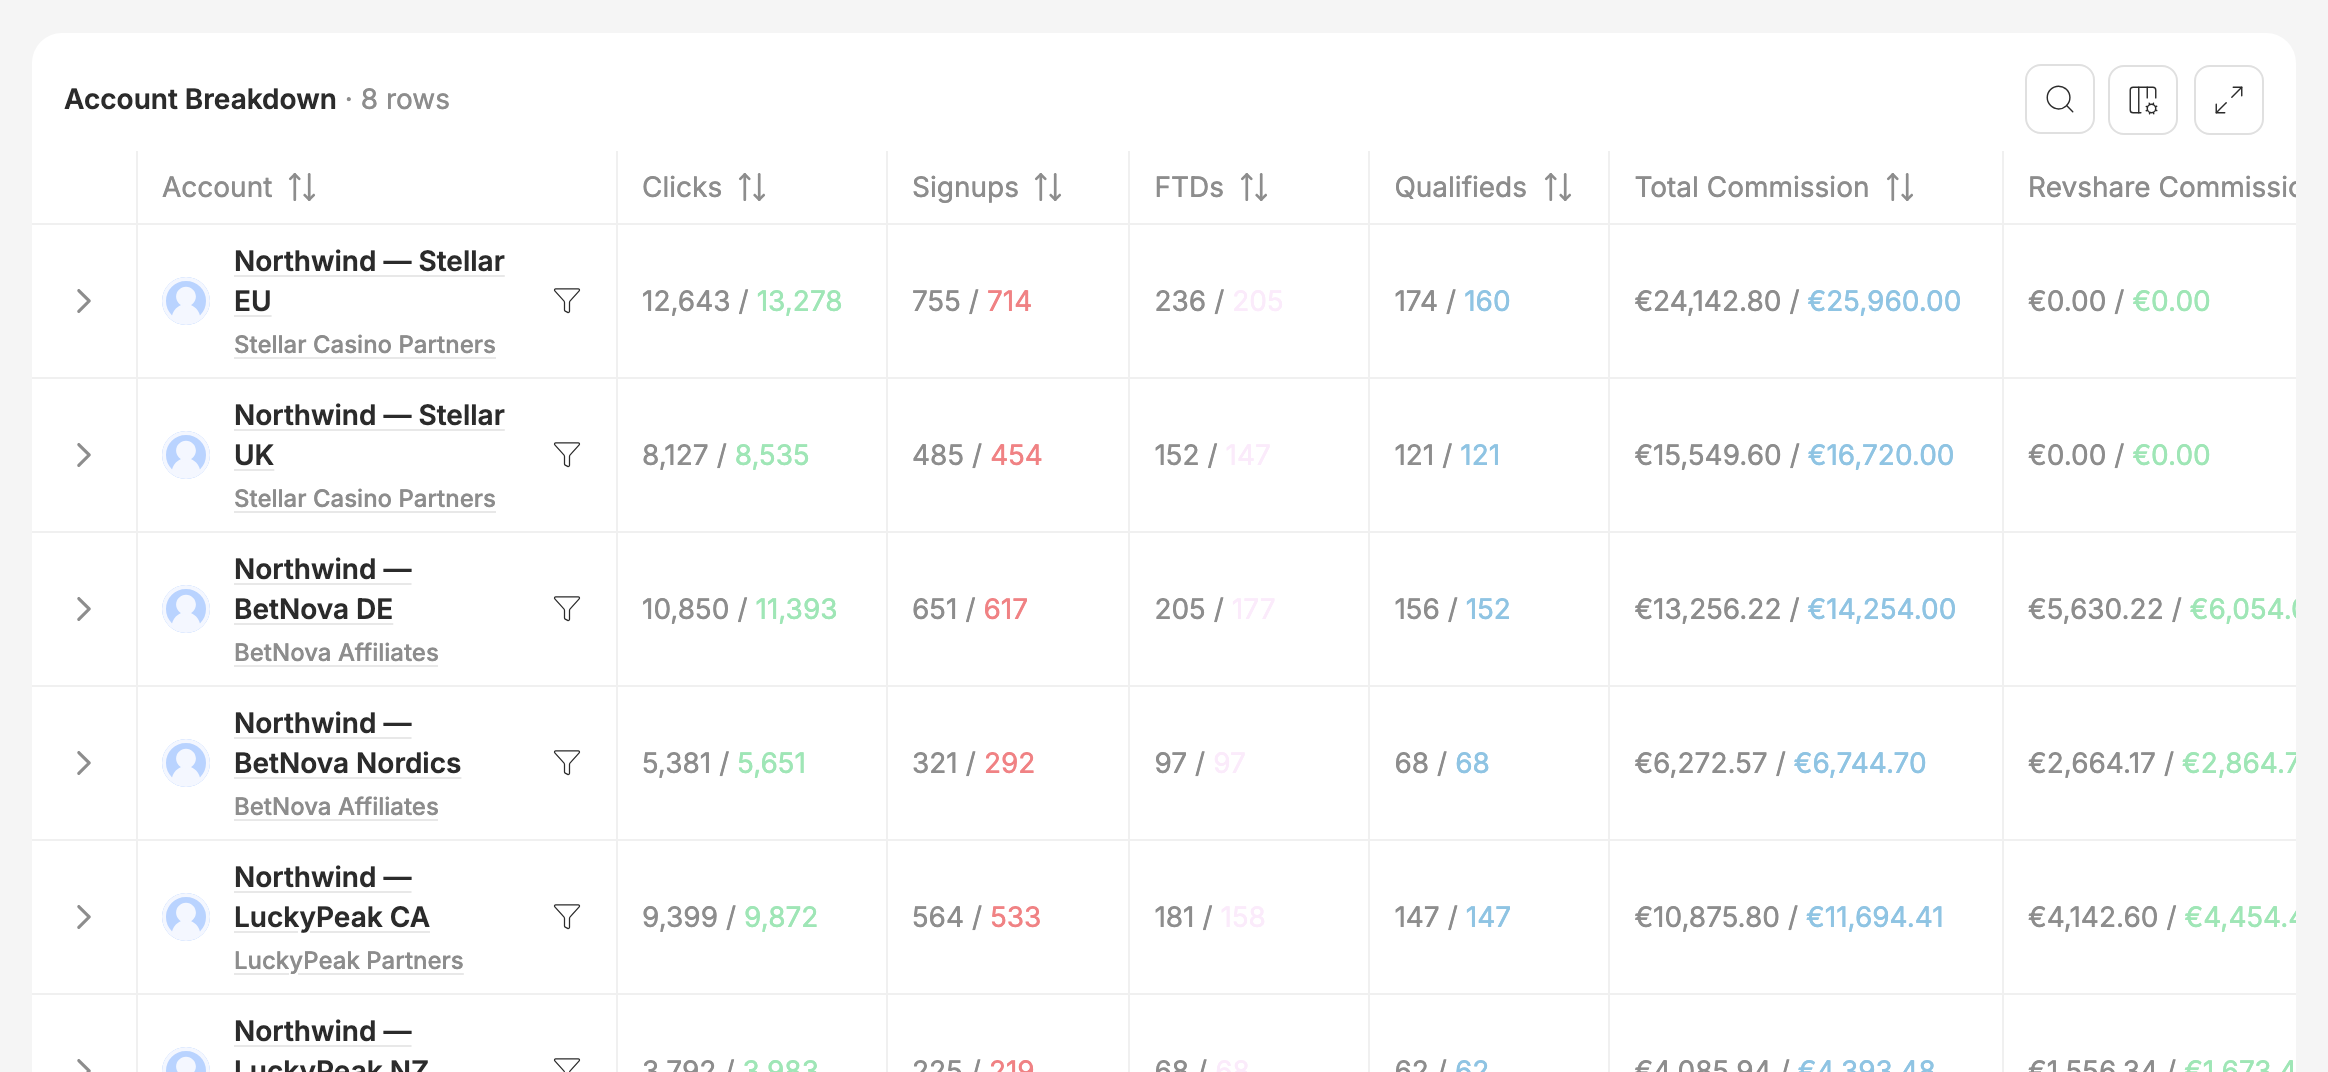Expand the Northwind — BetNova Nordics row
This screenshot has width=2328, height=1072.
click(x=84, y=763)
